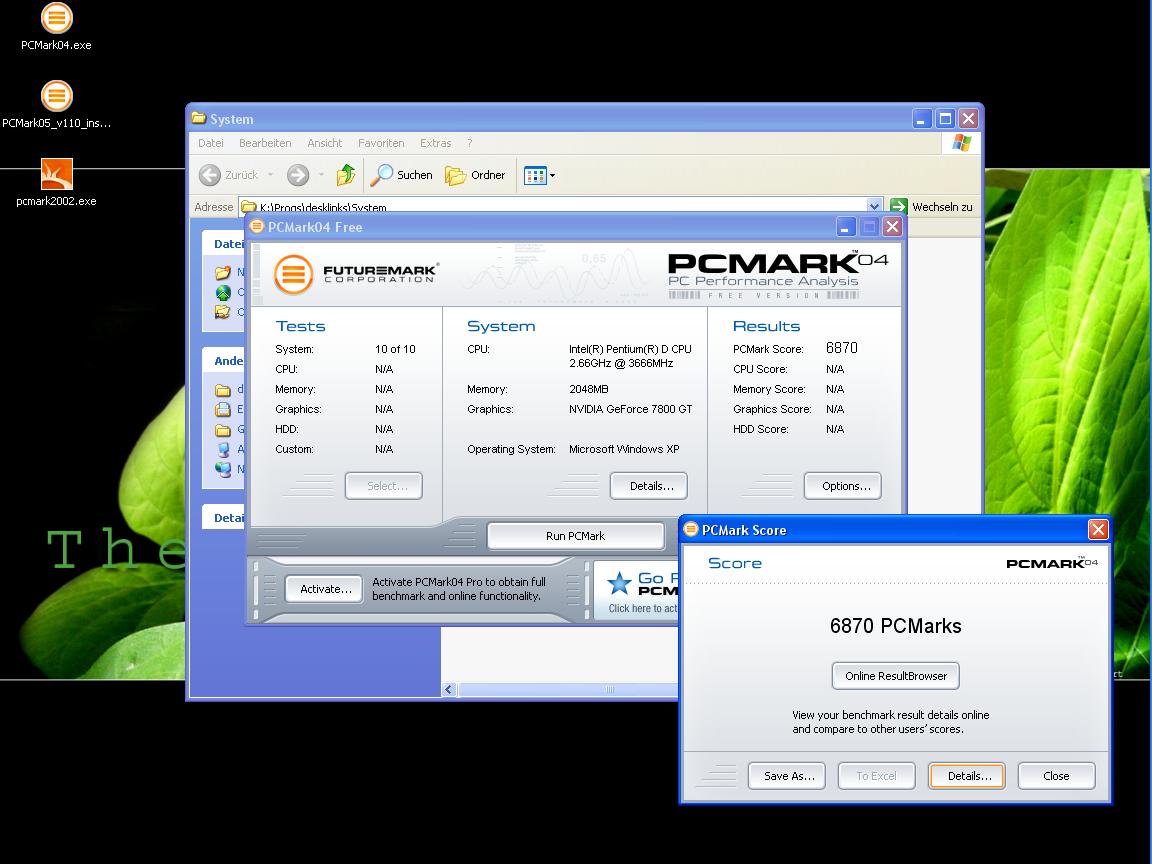This screenshot has width=1152, height=864.
Task: Click the computer icon under Andere pane
Action: (223, 449)
